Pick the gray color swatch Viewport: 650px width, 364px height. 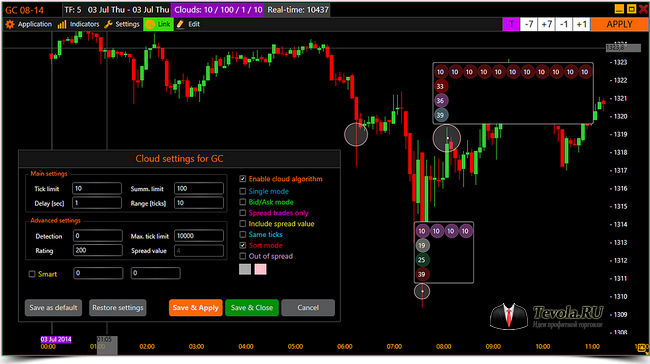245,269
